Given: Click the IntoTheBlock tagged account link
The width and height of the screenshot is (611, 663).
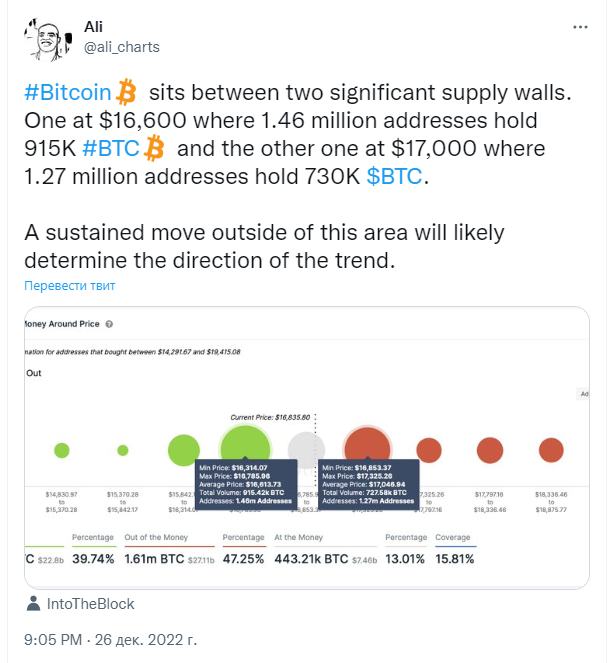Looking at the screenshot, I should point(90,604).
